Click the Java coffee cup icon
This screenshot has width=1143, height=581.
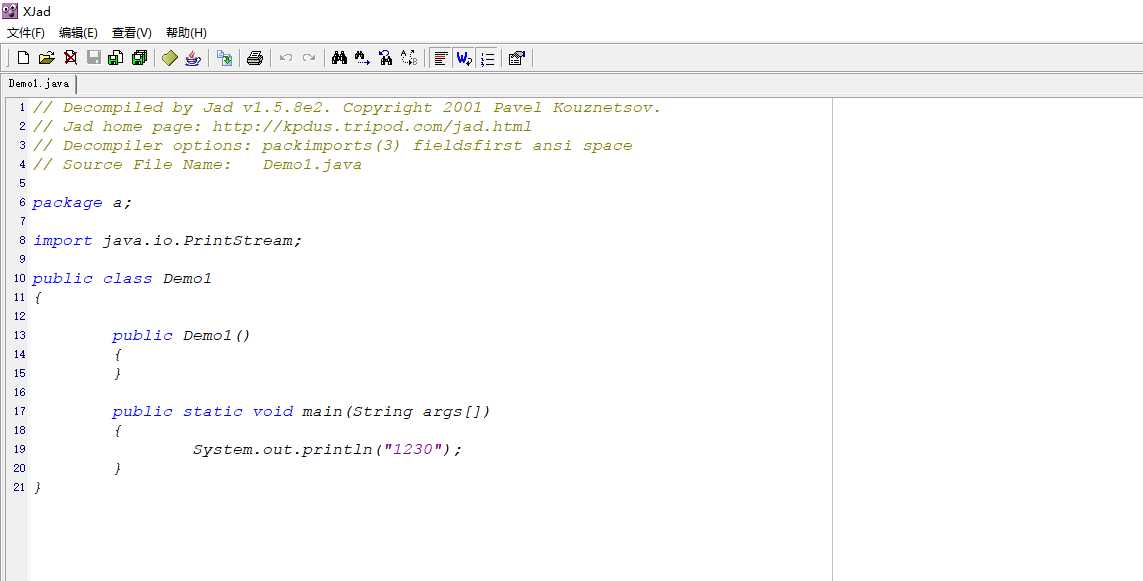point(192,58)
